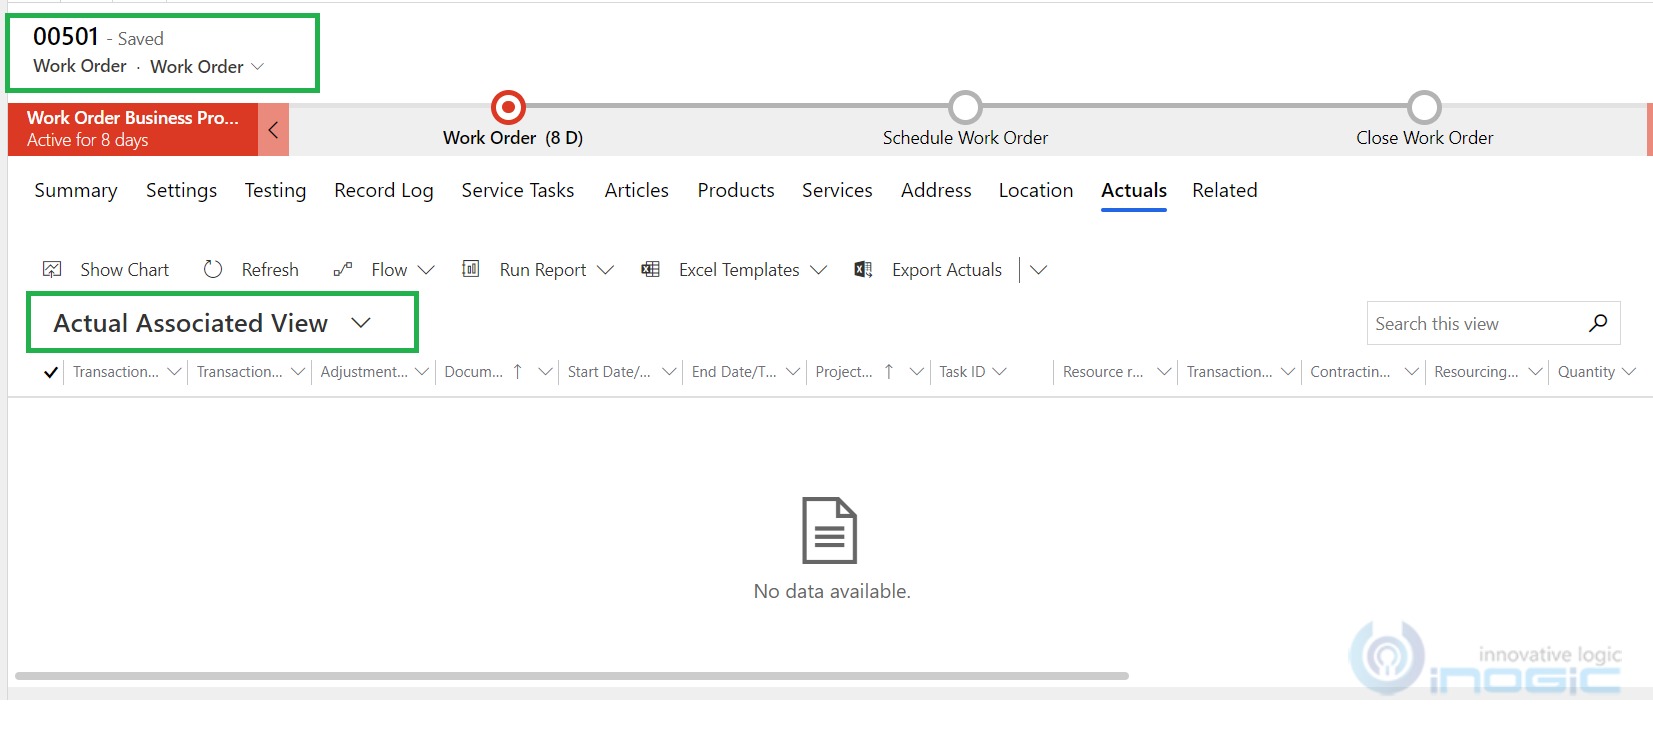Select the Schedule Work Order stage circle
The image size is (1653, 737).
(965, 106)
